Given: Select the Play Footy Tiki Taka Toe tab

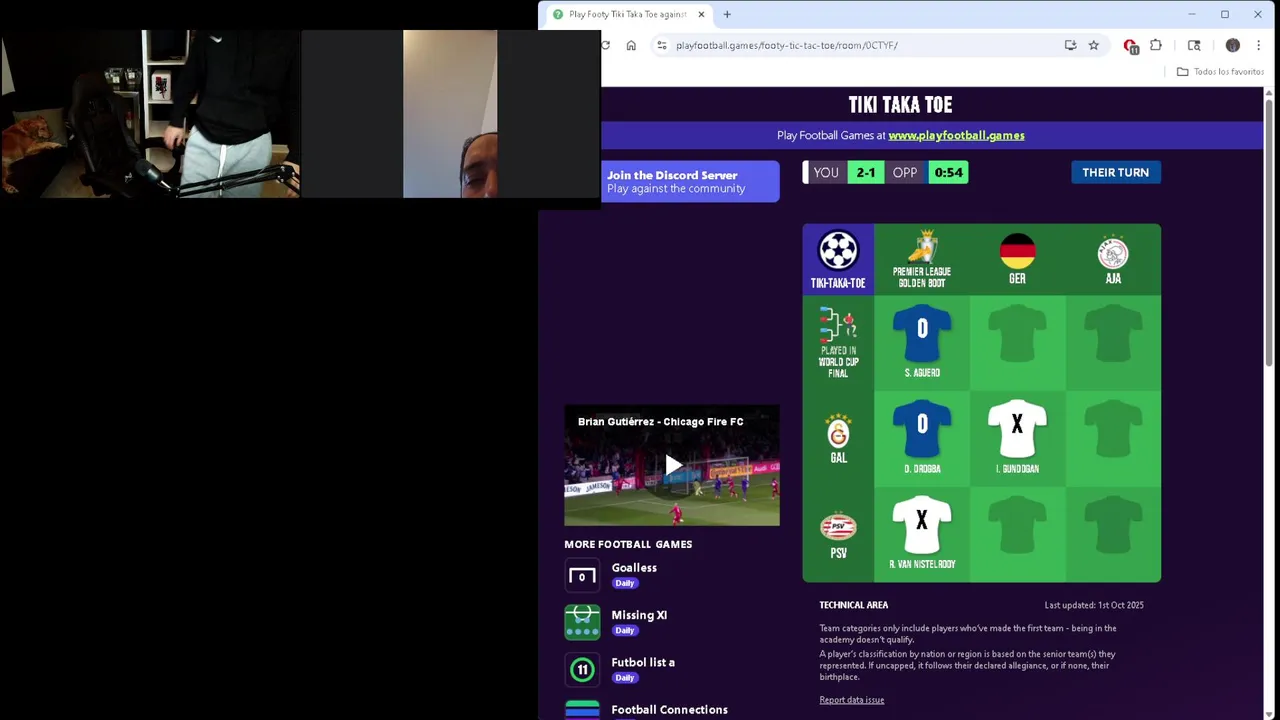Looking at the screenshot, I should pos(628,14).
